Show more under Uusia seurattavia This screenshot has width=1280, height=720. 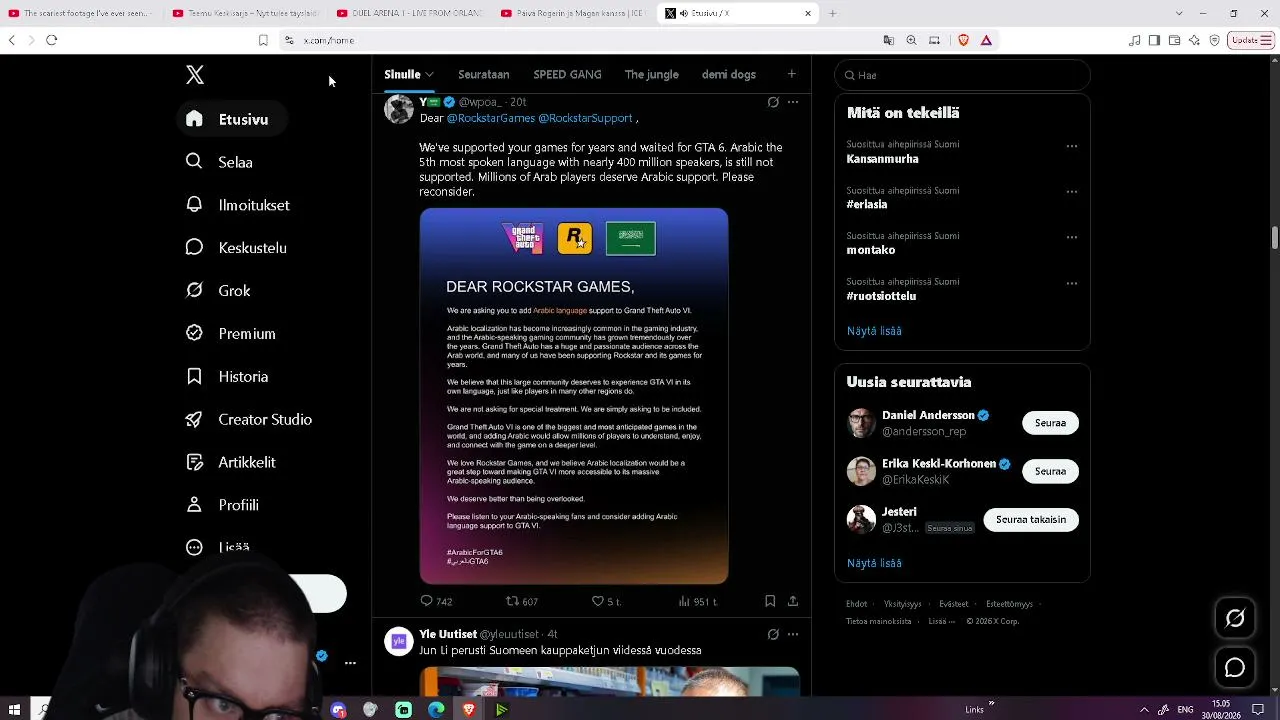point(874,563)
